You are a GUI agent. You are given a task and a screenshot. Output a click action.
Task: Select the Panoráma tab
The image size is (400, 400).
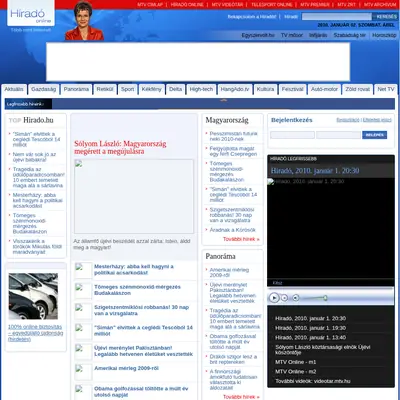tap(76, 89)
